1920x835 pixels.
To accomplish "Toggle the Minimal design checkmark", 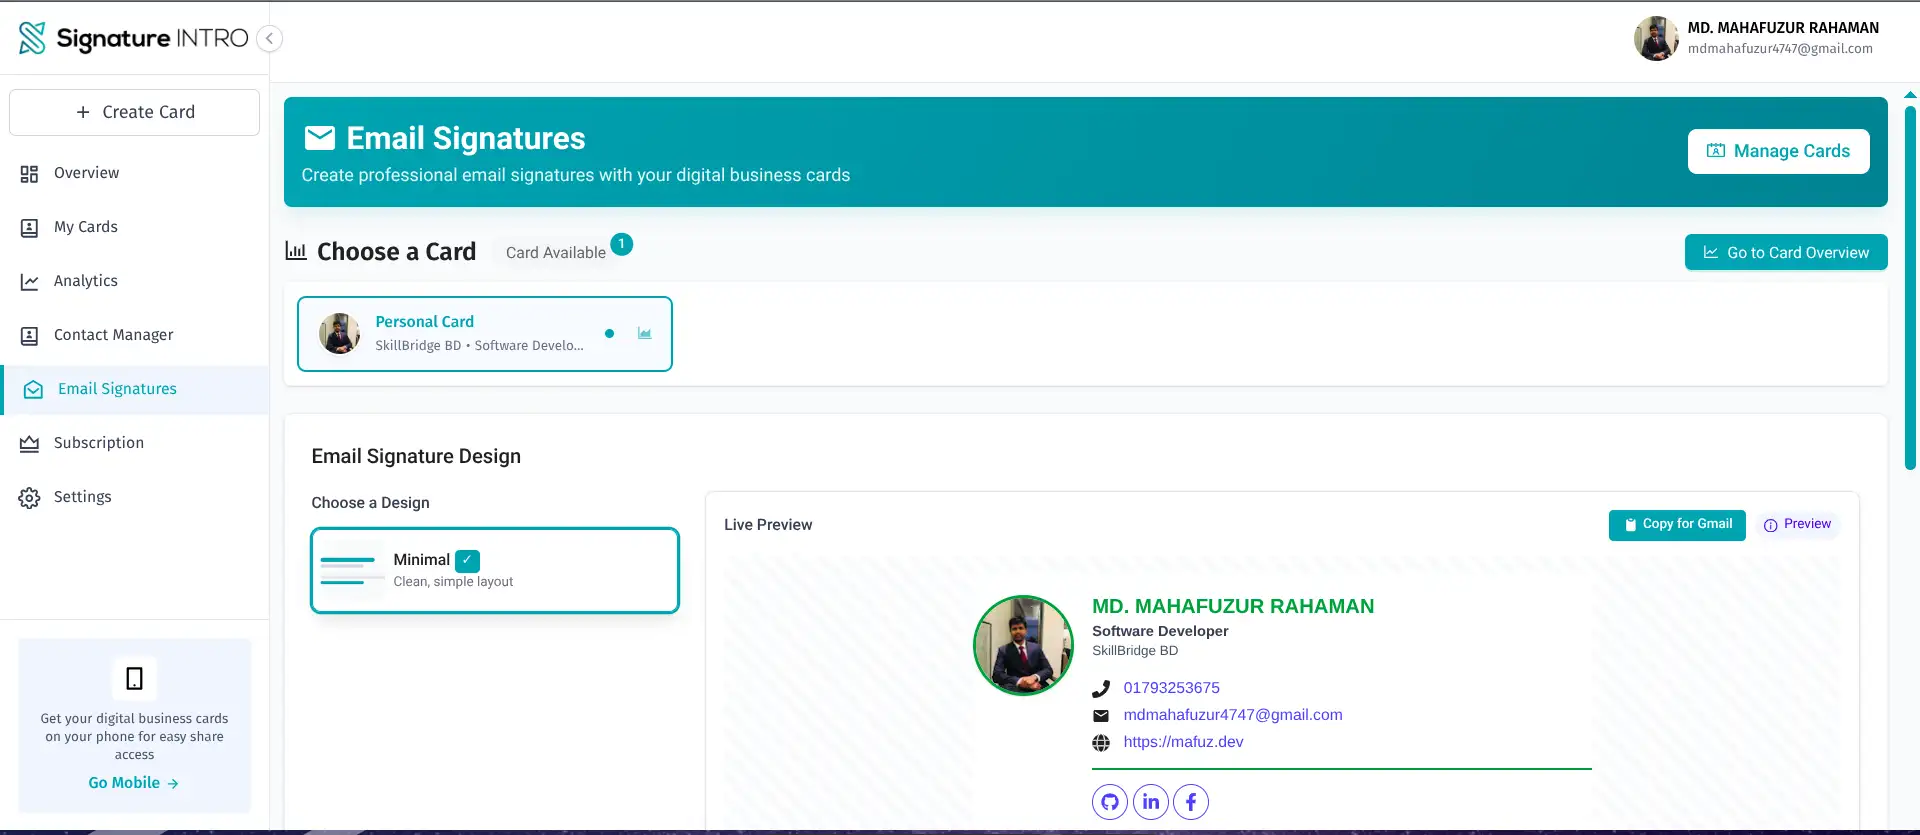I will coord(467,560).
